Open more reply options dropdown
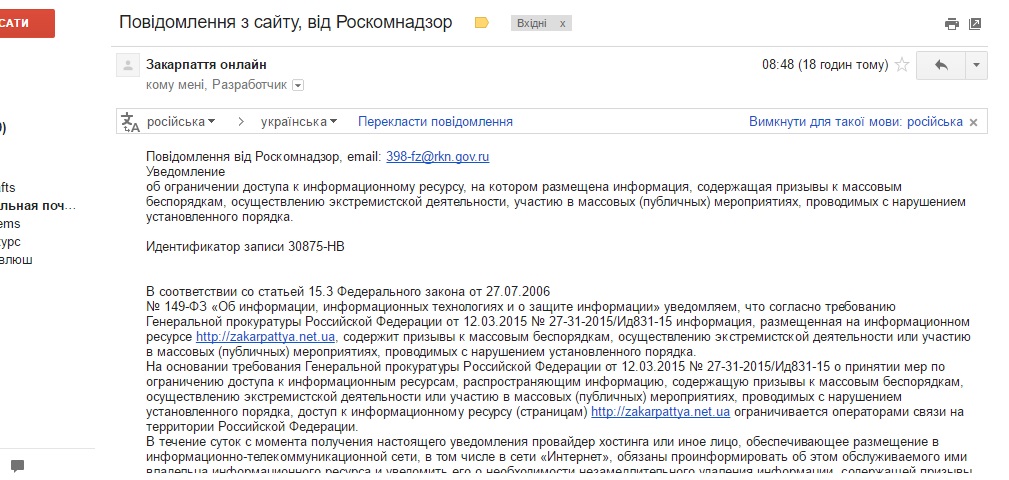1009x480 pixels. [x=976, y=65]
